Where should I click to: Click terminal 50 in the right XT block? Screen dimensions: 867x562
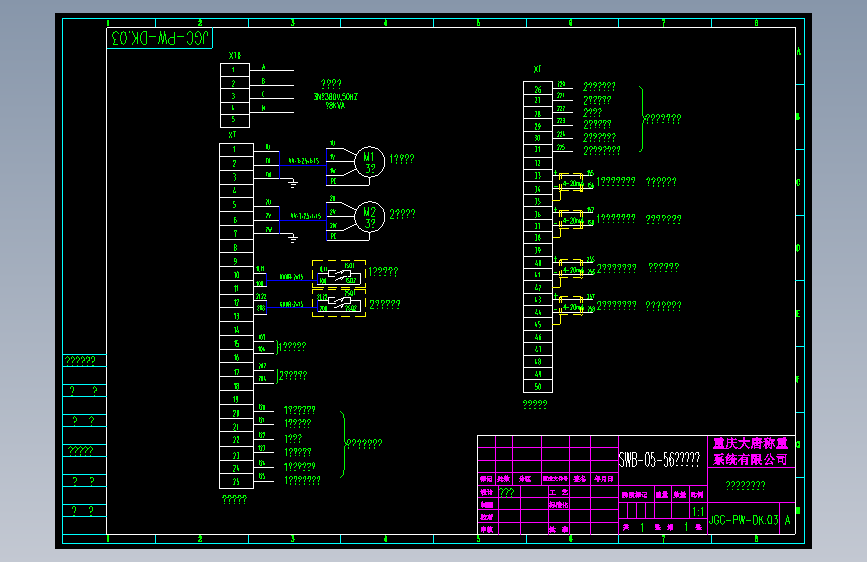537,387
